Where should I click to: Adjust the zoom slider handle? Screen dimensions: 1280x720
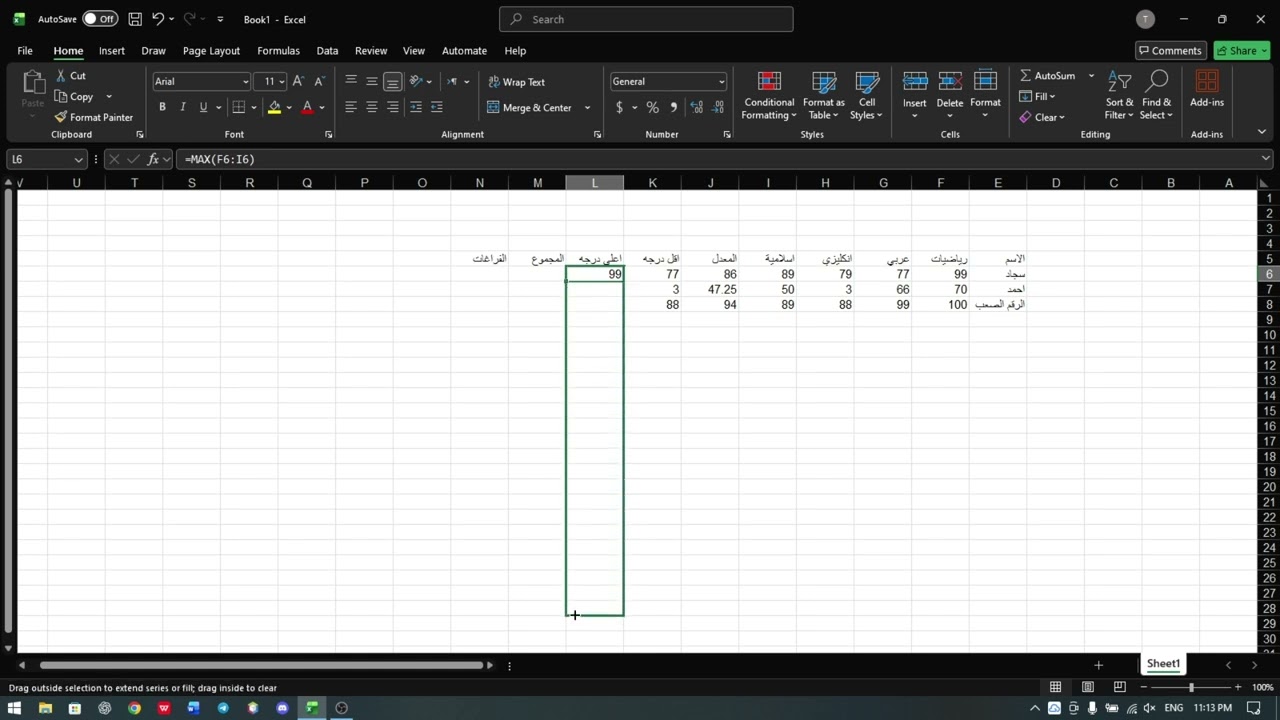coord(1191,688)
